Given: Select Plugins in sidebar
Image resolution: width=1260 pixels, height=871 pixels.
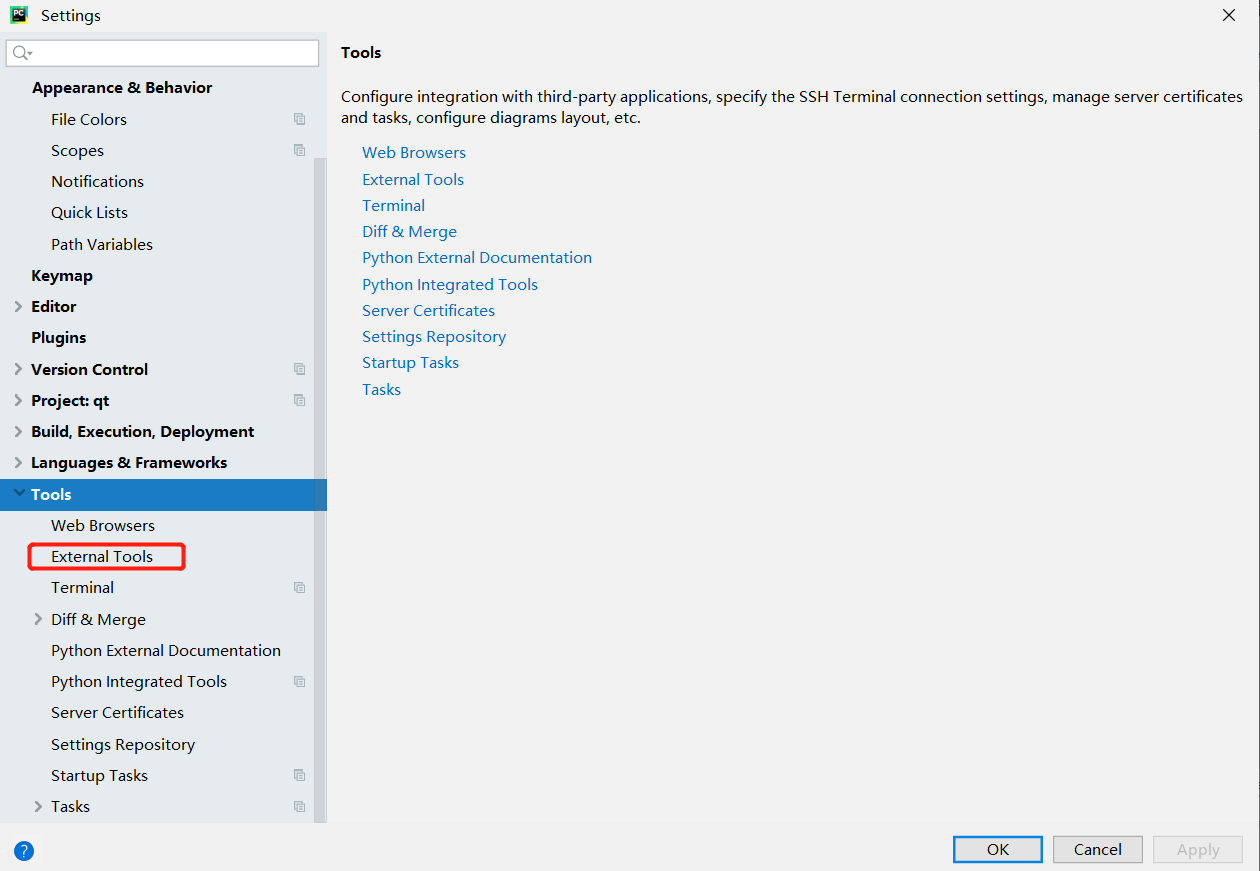Looking at the screenshot, I should pos(59,338).
